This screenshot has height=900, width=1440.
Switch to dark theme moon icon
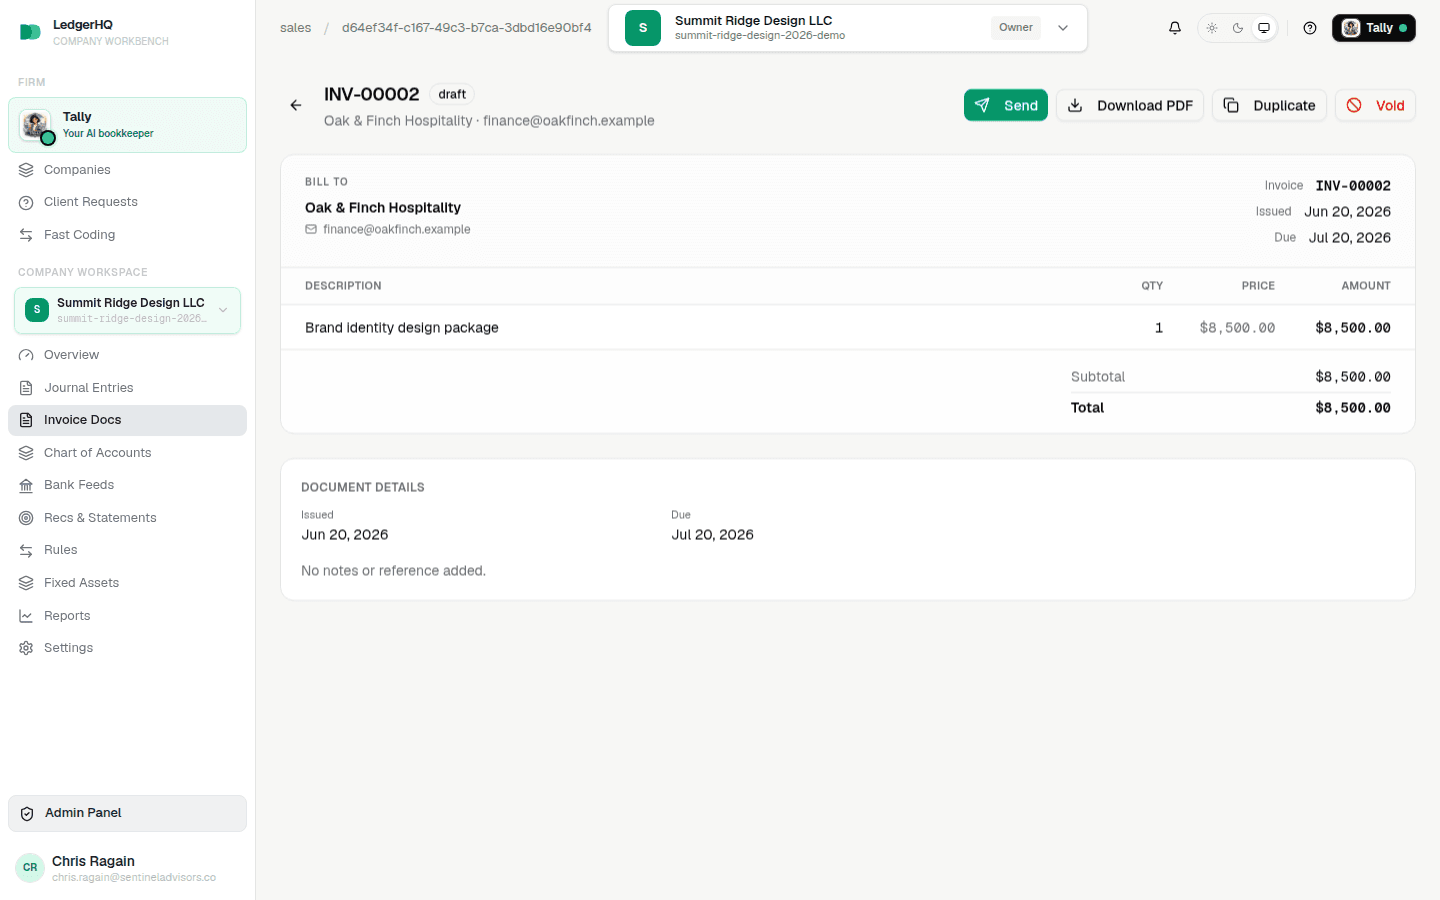click(x=1238, y=28)
